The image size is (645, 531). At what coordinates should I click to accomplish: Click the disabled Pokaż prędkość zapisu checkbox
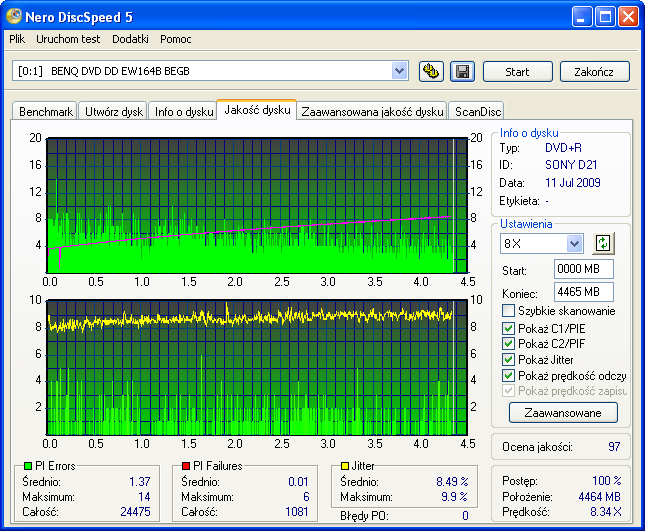pyautogui.click(x=508, y=391)
